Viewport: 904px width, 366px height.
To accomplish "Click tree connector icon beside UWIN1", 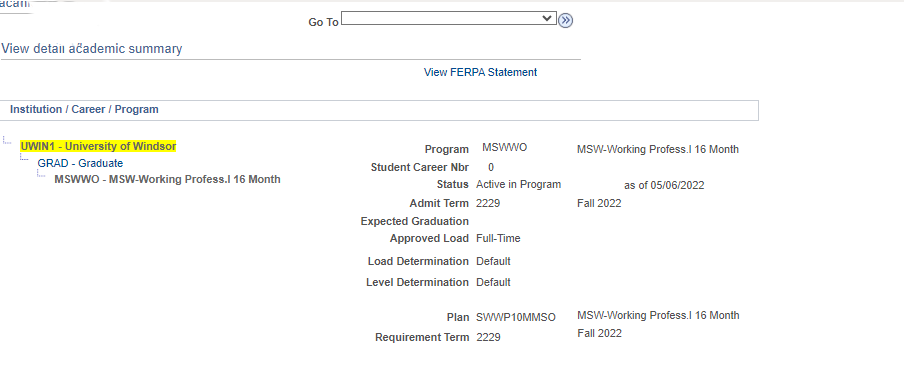I will click(7, 140).
